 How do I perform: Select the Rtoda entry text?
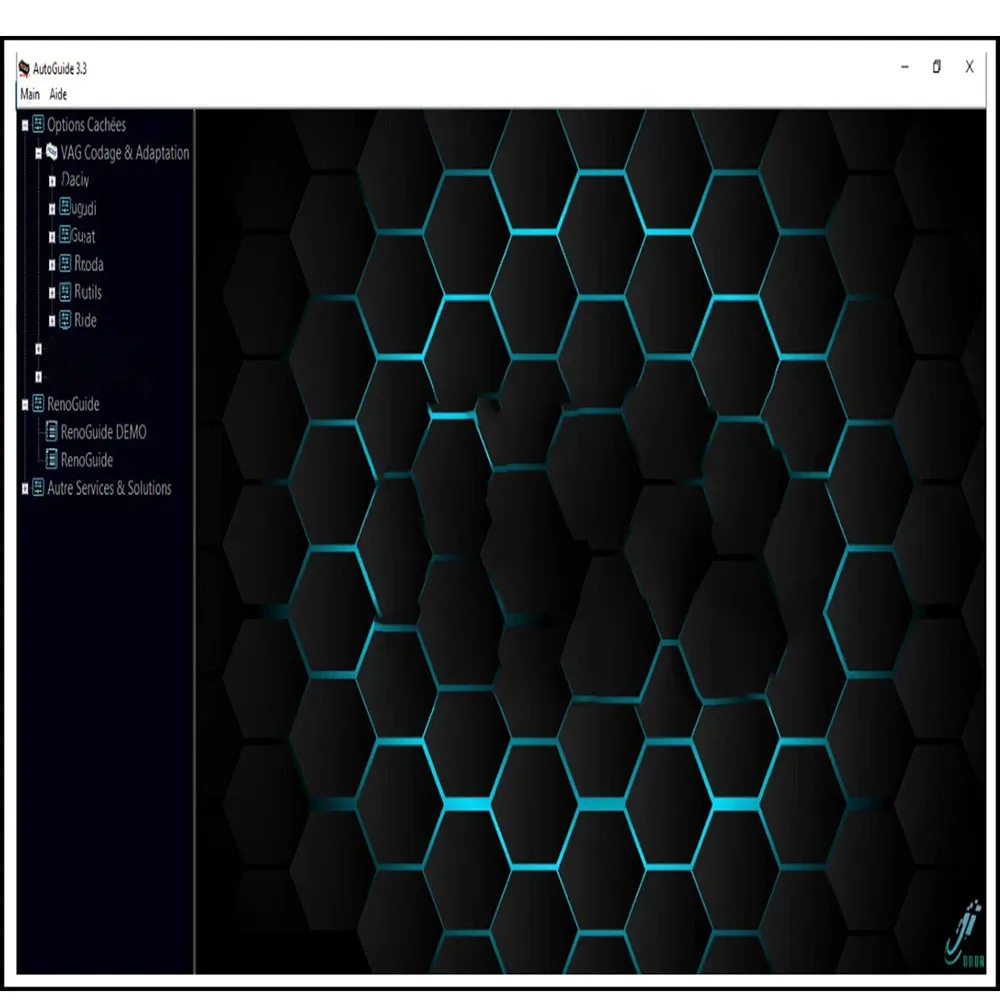[x=89, y=264]
